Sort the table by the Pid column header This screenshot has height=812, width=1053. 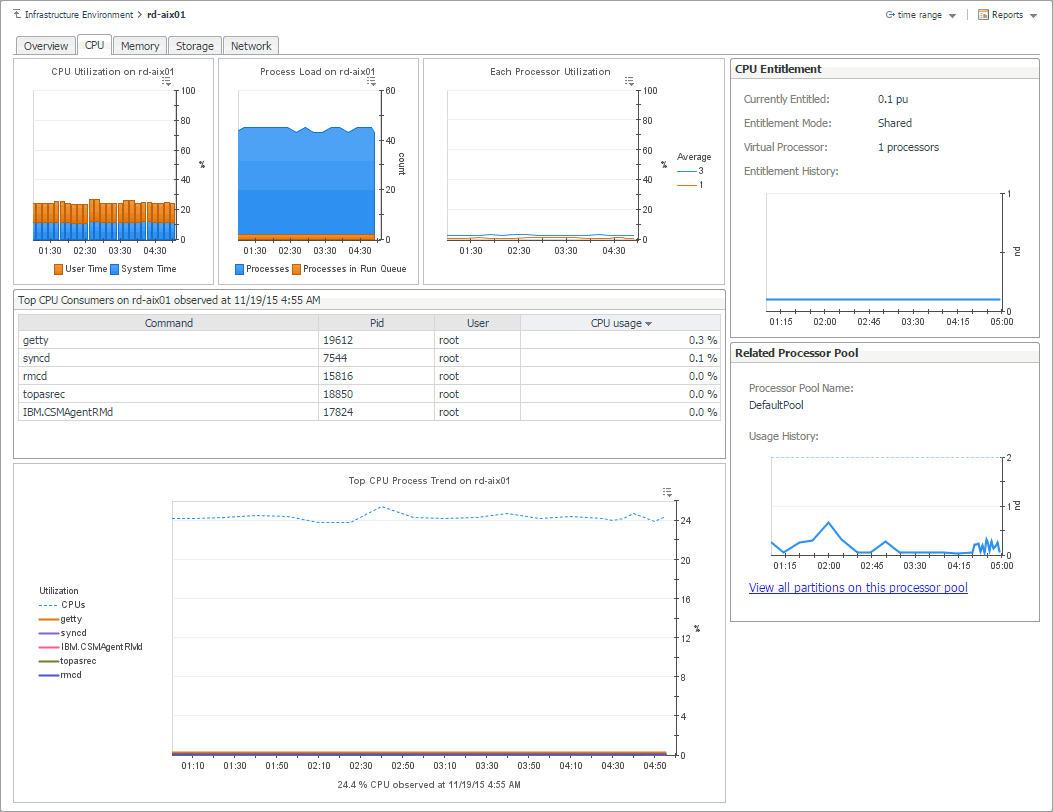[376, 323]
